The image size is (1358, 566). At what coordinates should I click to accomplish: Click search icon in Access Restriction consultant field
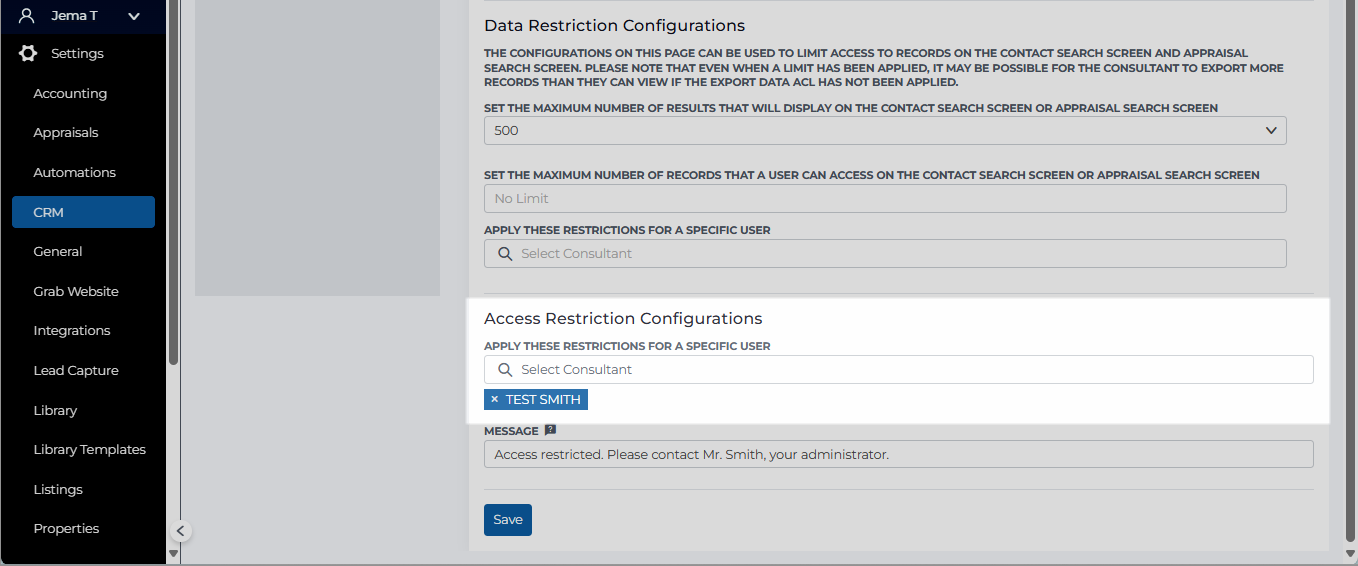[505, 369]
